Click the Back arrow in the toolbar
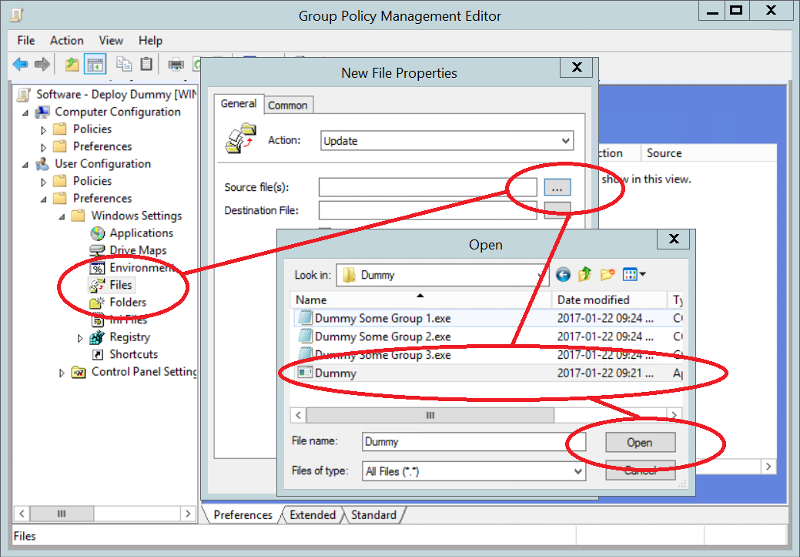Image resolution: width=800 pixels, height=557 pixels. [x=20, y=64]
